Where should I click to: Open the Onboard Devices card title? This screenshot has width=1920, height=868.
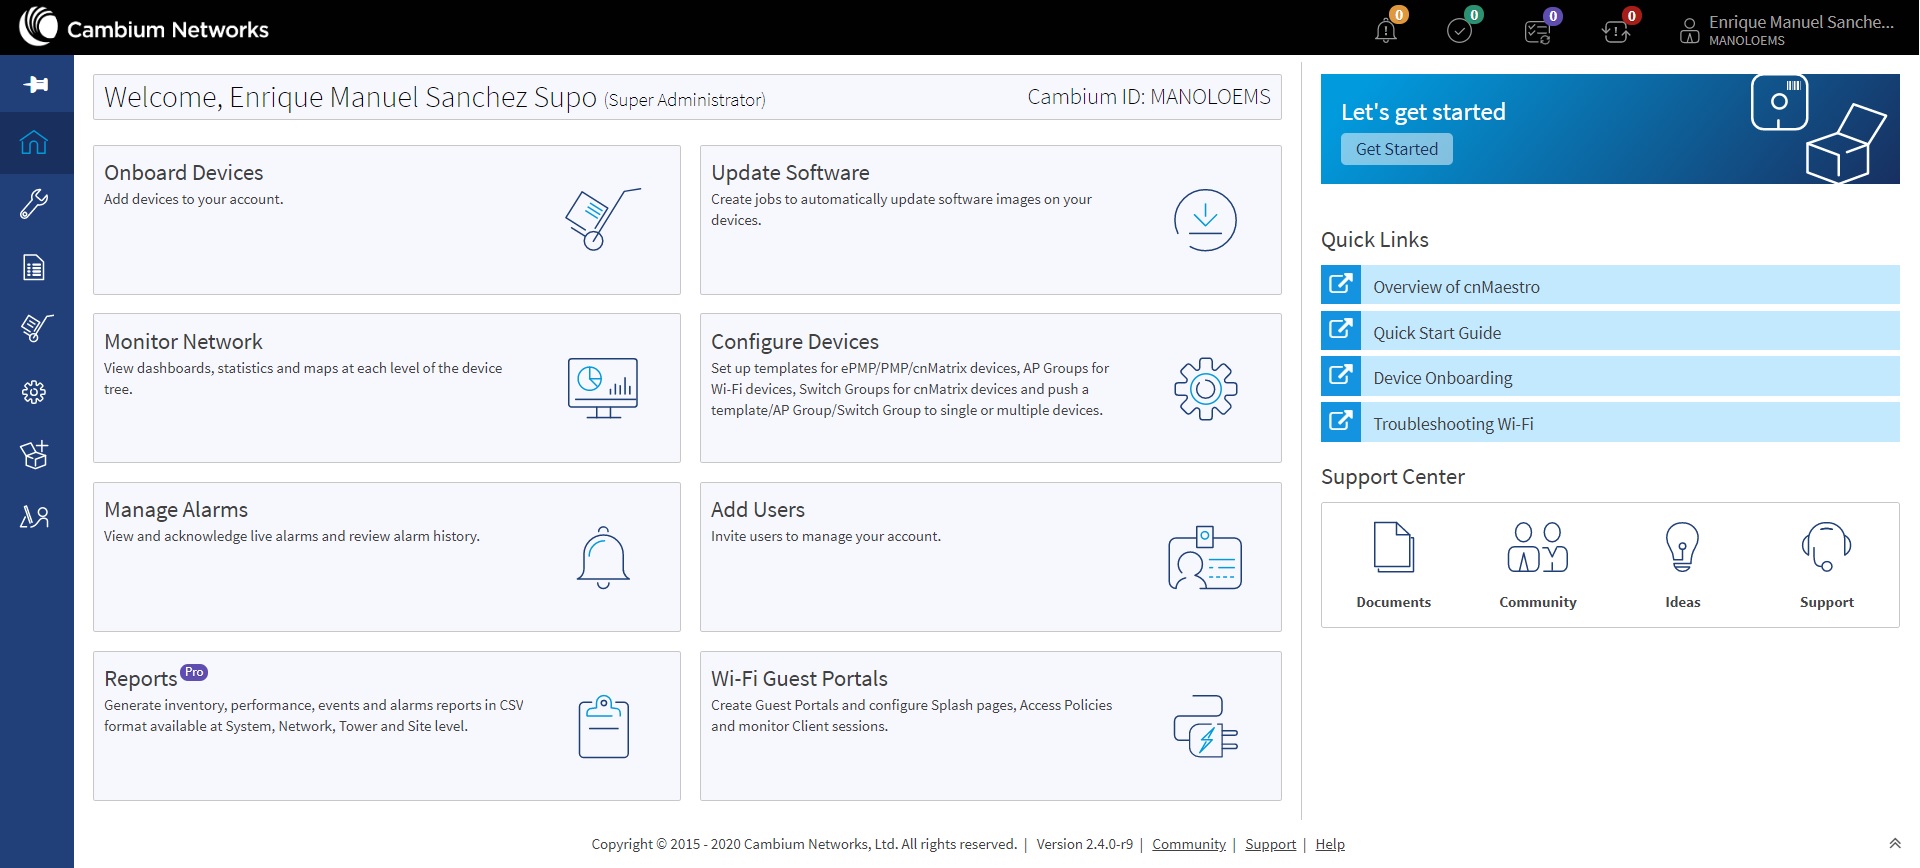pos(184,173)
